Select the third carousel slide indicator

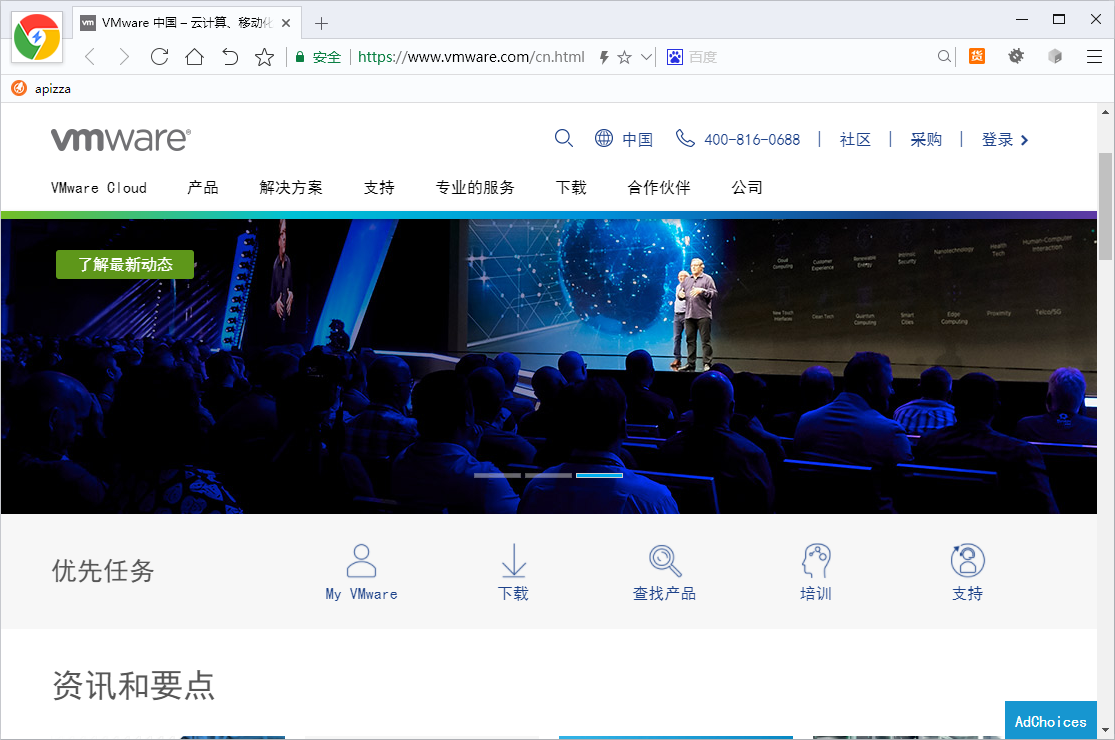point(599,475)
